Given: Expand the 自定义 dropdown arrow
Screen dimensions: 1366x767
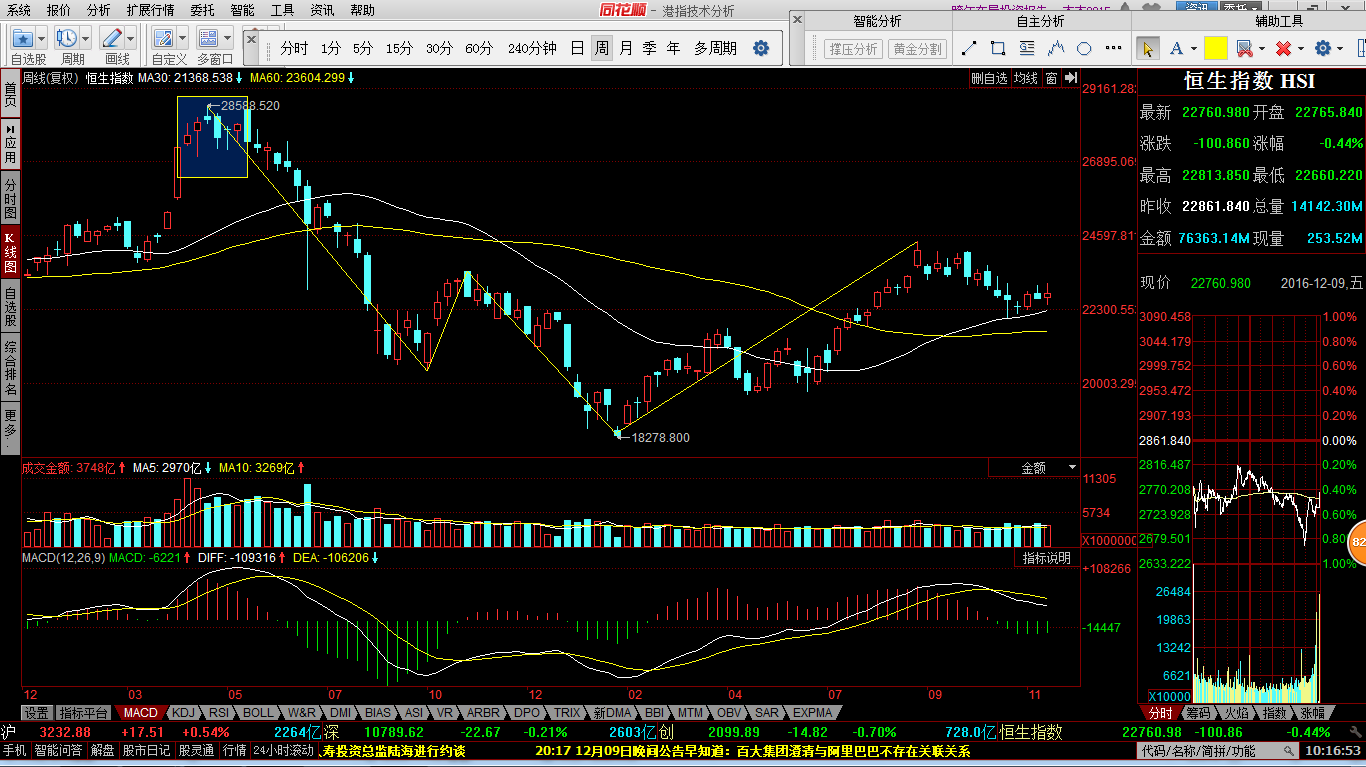Looking at the screenshot, I should [x=182, y=38].
